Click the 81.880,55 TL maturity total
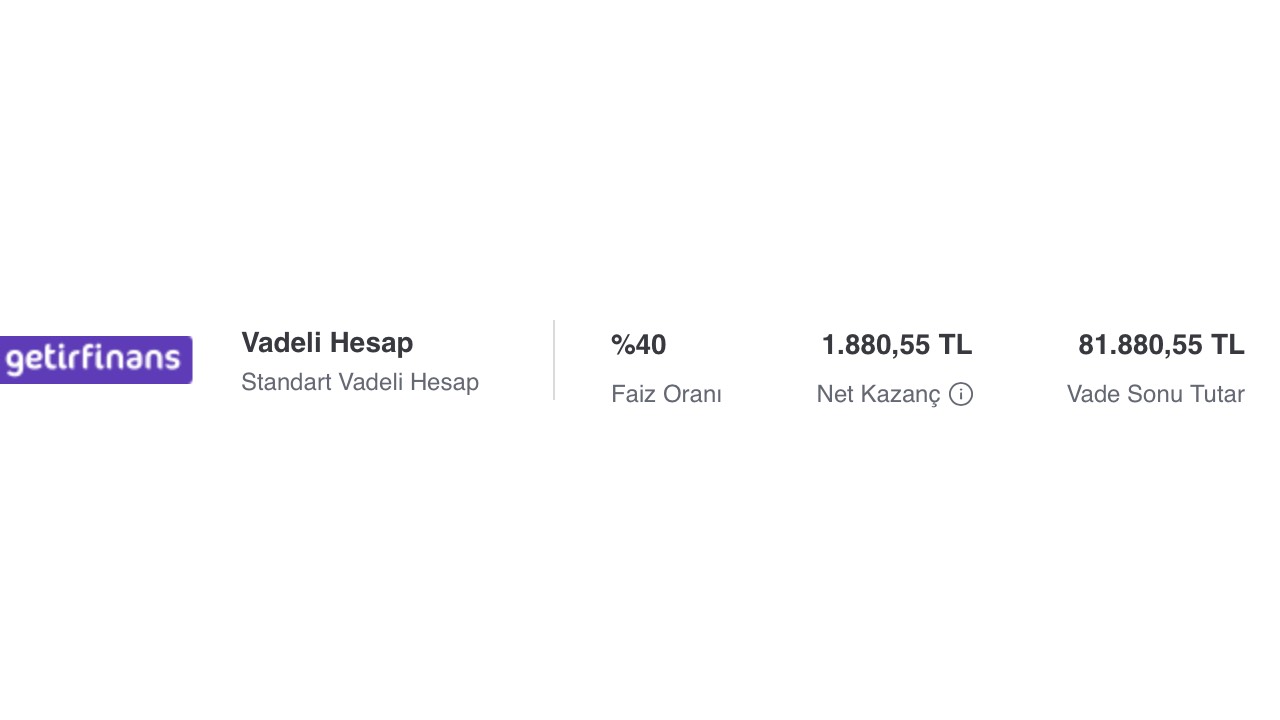This screenshot has width=1280, height=720. click(x=1161, y=345)
